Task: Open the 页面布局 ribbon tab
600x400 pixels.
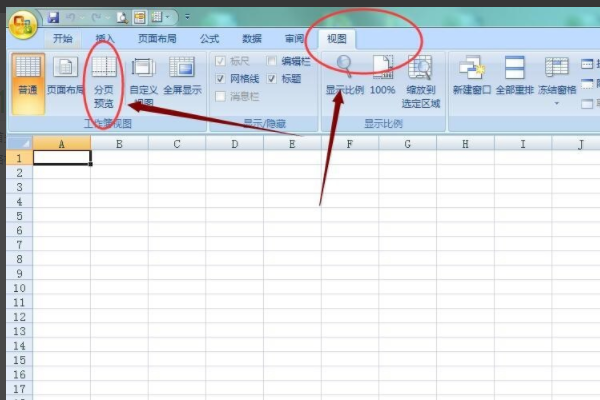Action: click(157, 39)
